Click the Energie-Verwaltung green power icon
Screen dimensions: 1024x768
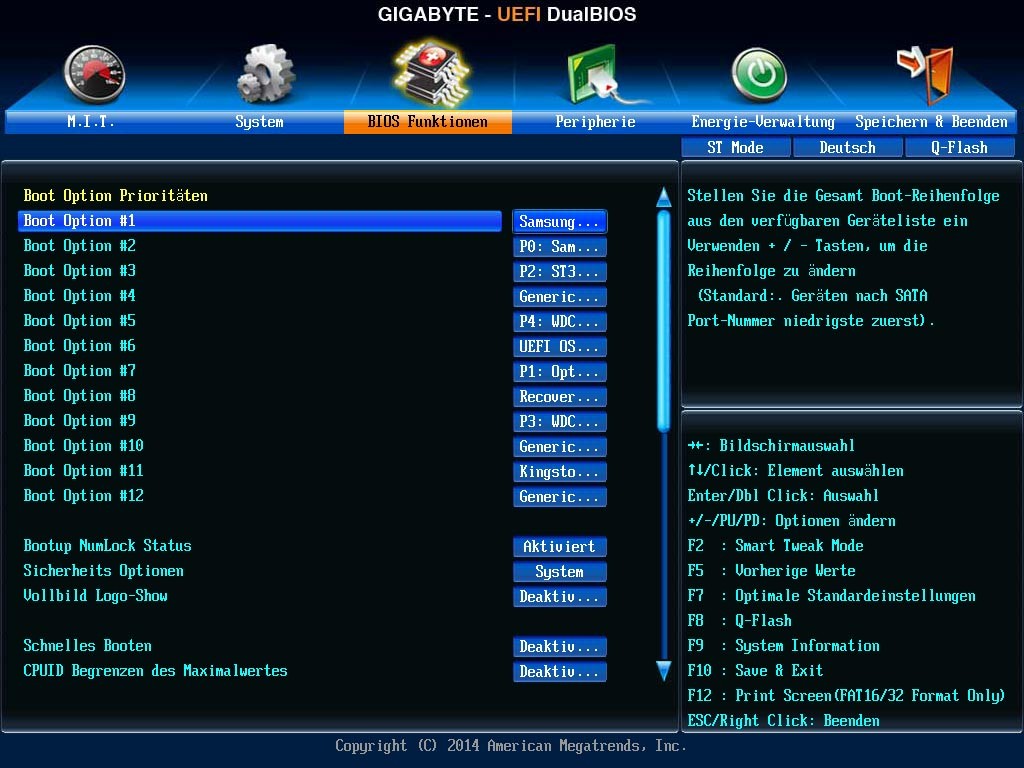coord(759,74)
